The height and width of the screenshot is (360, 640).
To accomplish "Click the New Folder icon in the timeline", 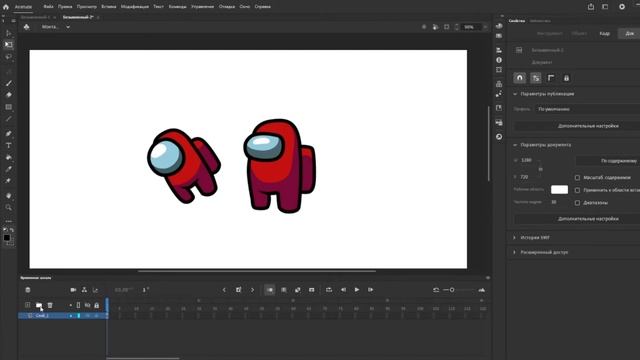I will click(x=39, y=305).
